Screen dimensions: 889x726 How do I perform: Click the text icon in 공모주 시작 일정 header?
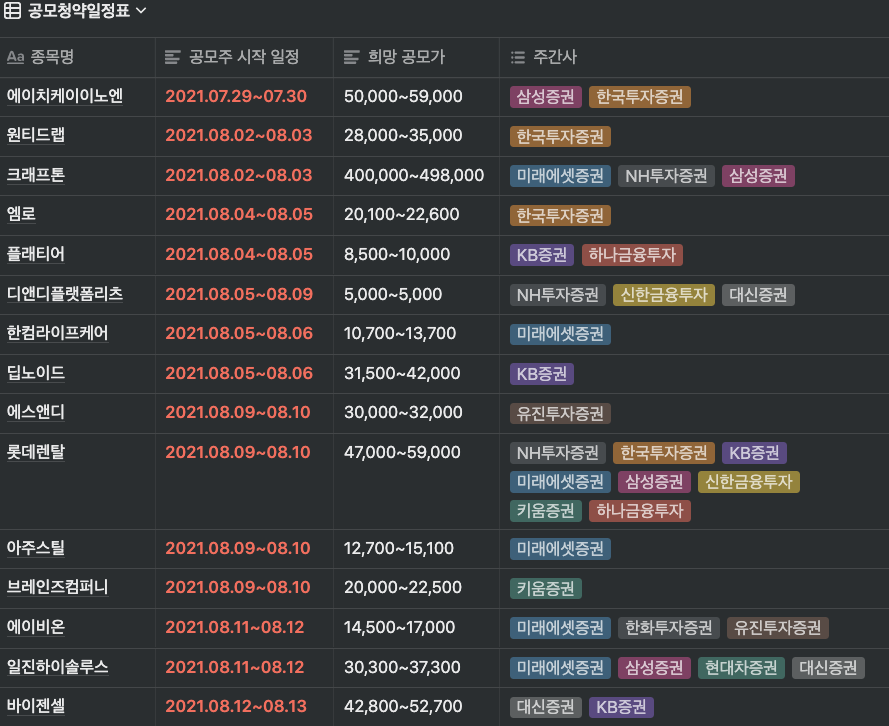(x=172, y=57)
